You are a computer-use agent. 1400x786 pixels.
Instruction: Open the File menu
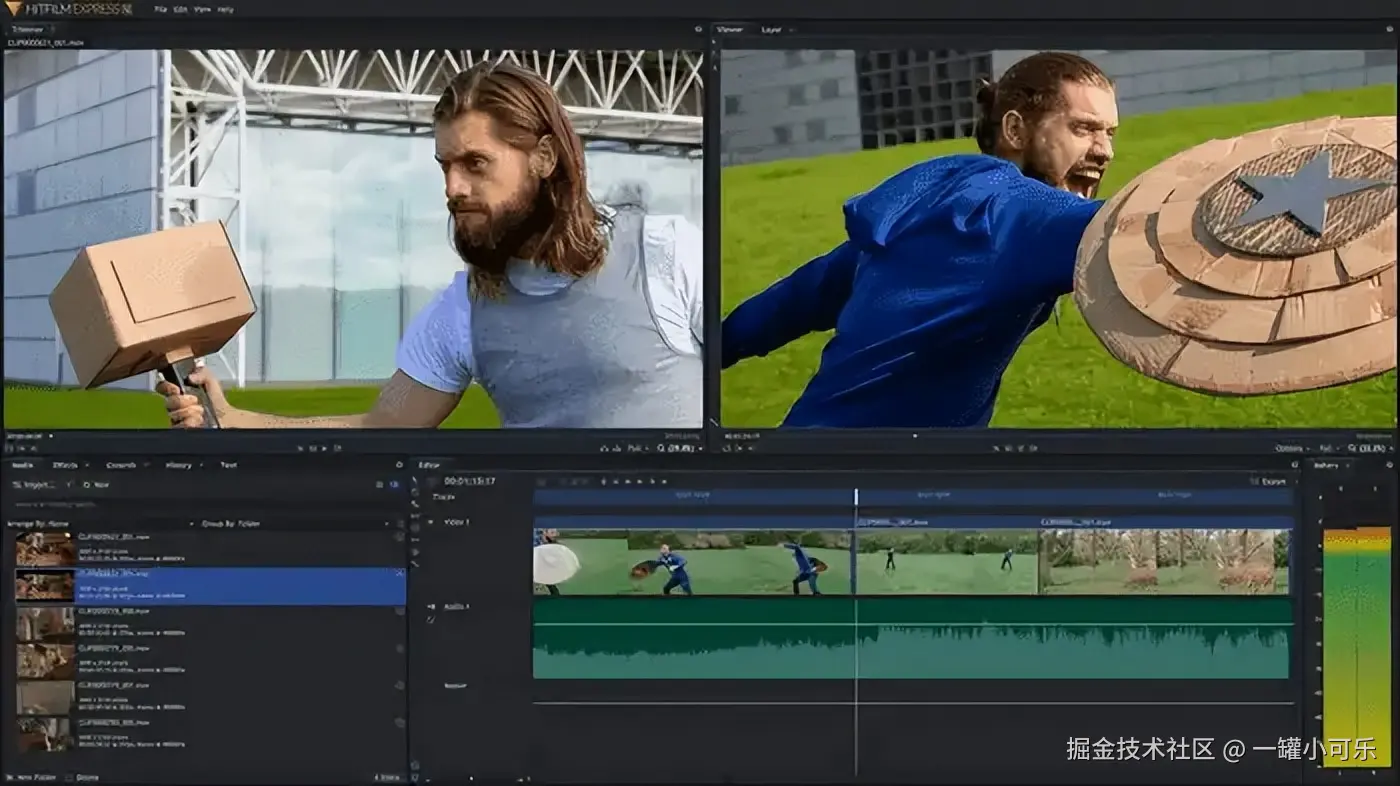tap(161, 9)
